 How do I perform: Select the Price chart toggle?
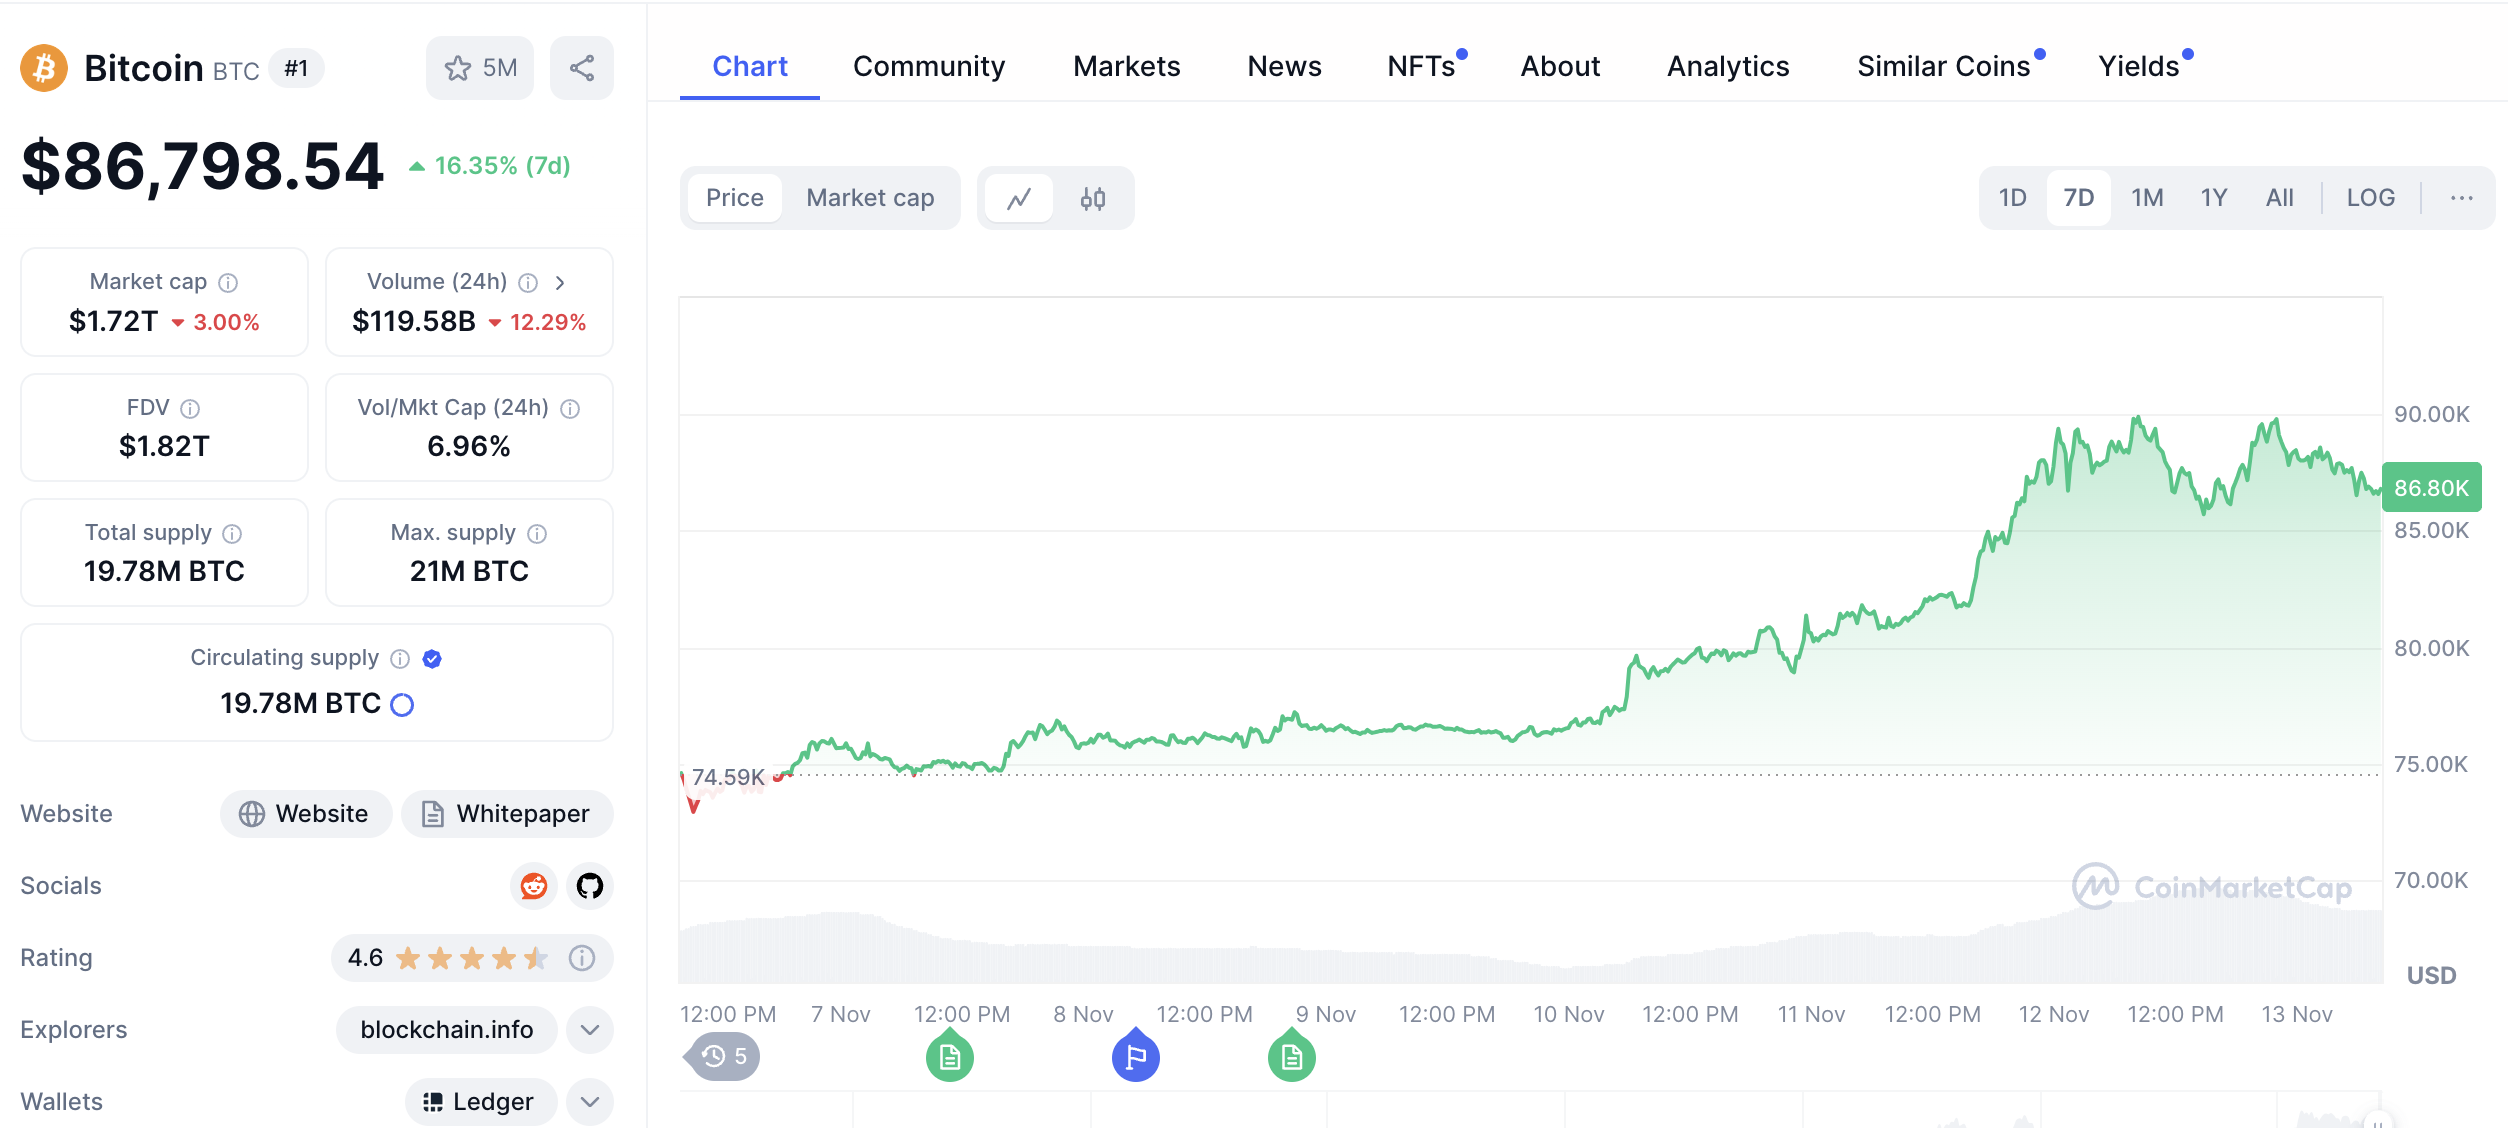735,198
